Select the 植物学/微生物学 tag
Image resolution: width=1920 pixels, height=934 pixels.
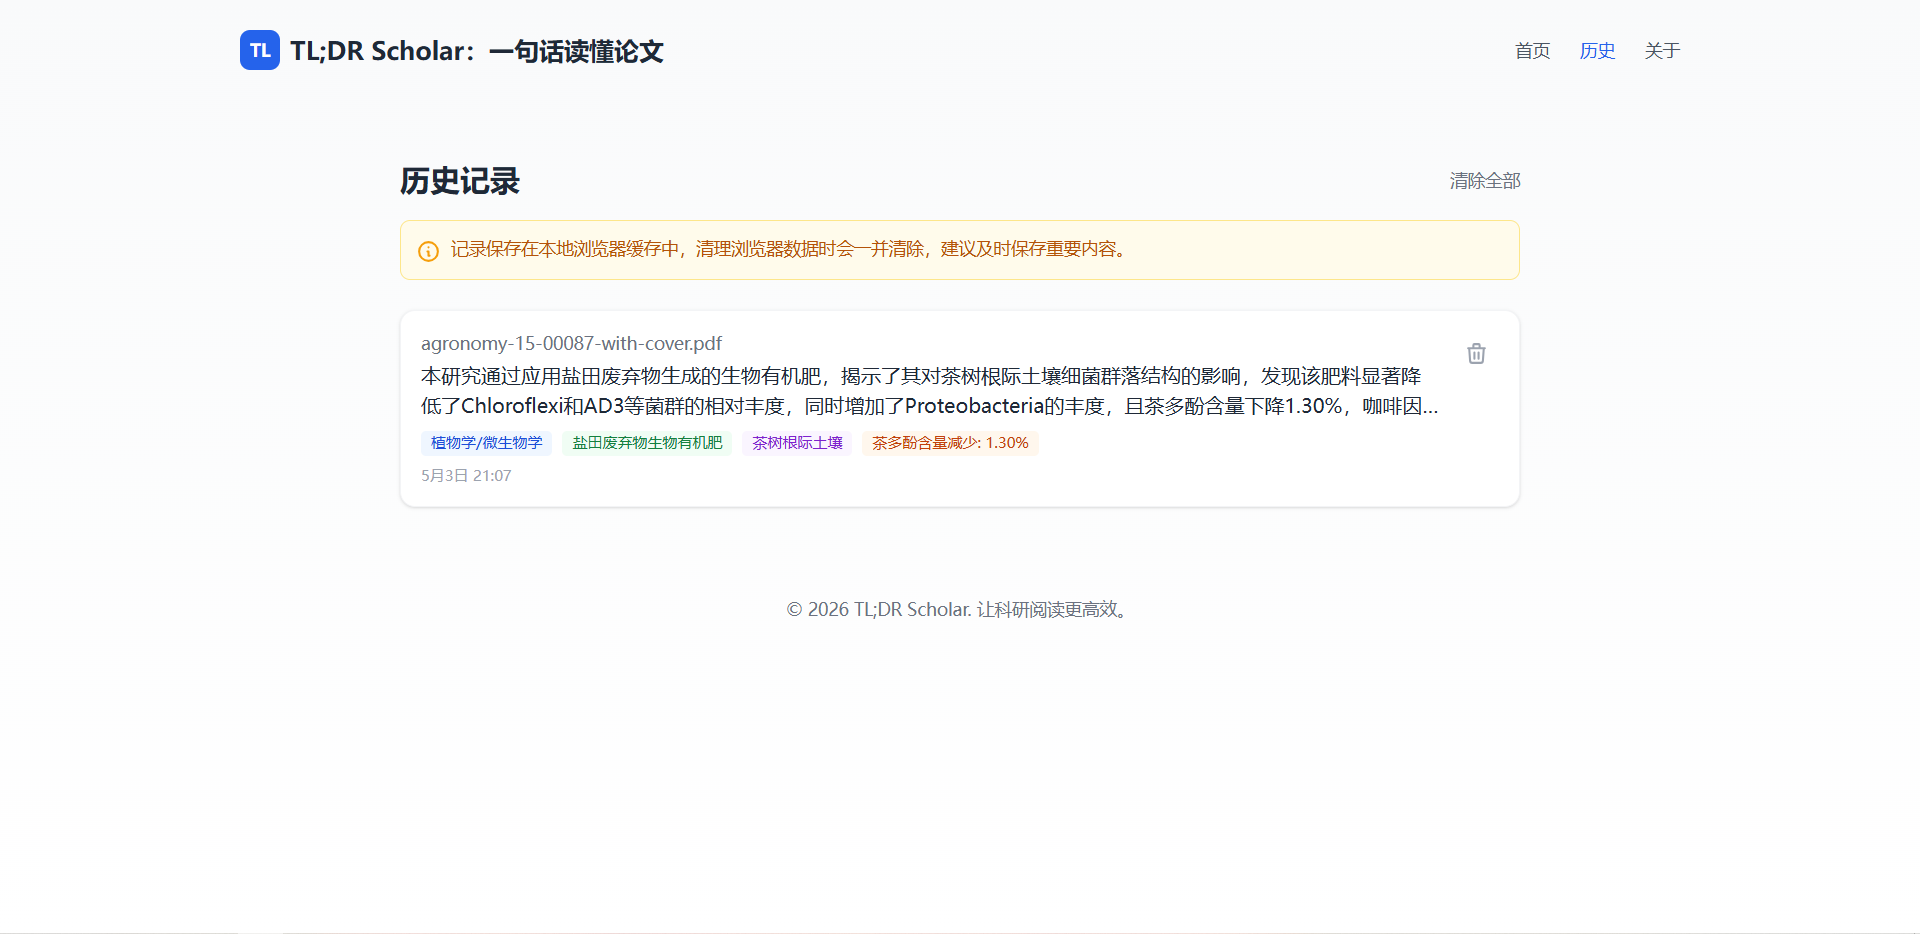tap(486, 443)
